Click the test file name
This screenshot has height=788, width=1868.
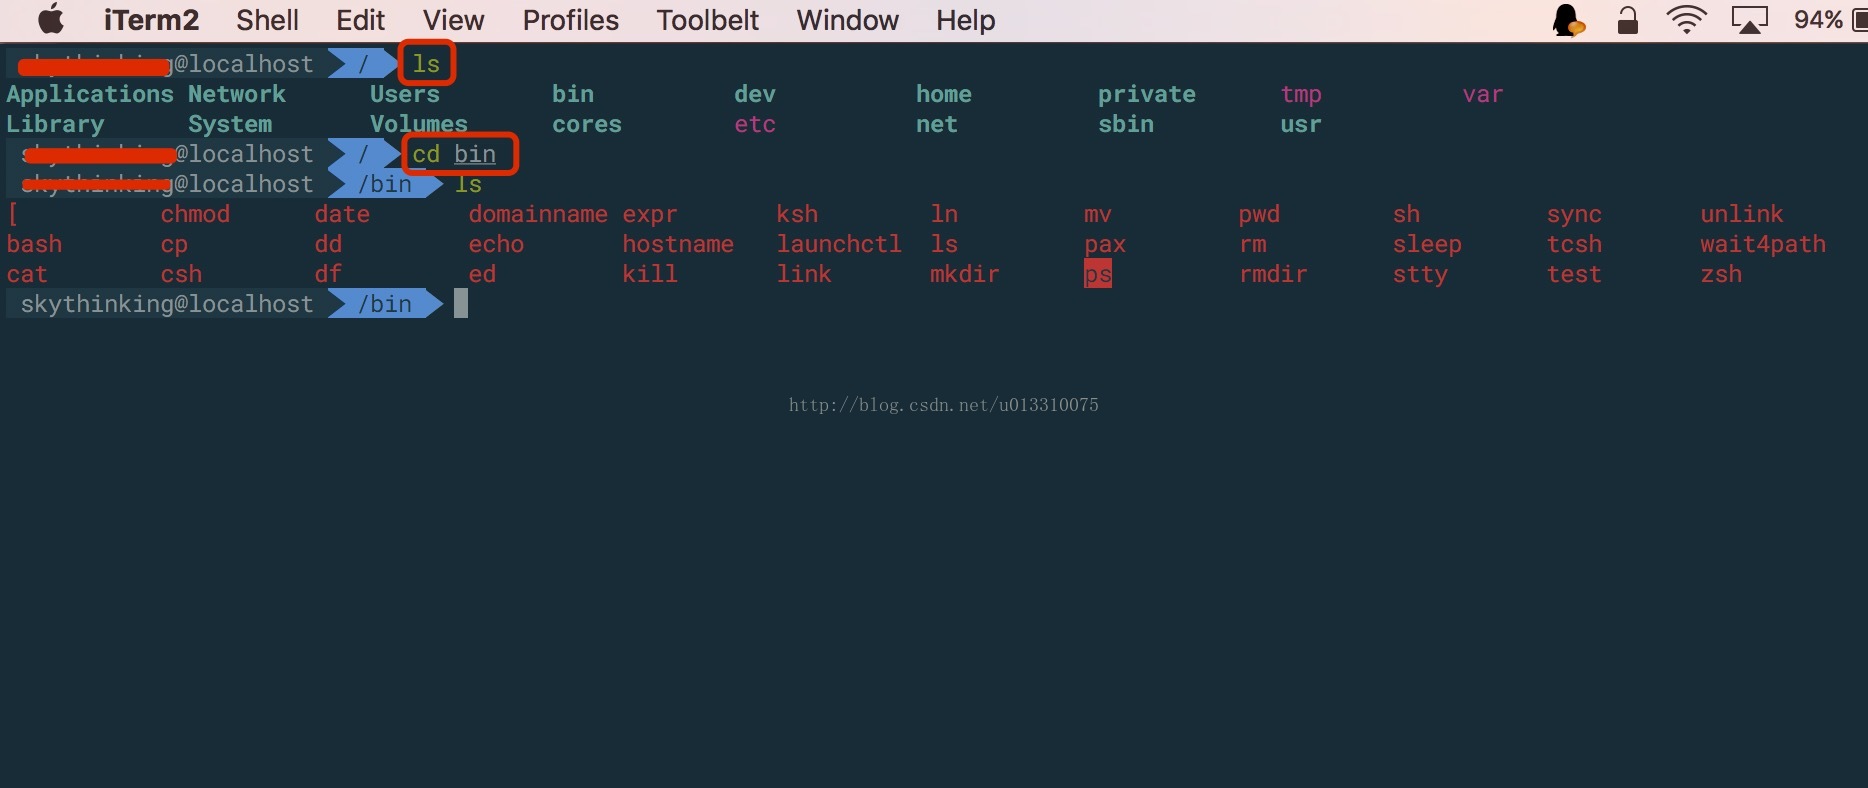click(1574, 274)
